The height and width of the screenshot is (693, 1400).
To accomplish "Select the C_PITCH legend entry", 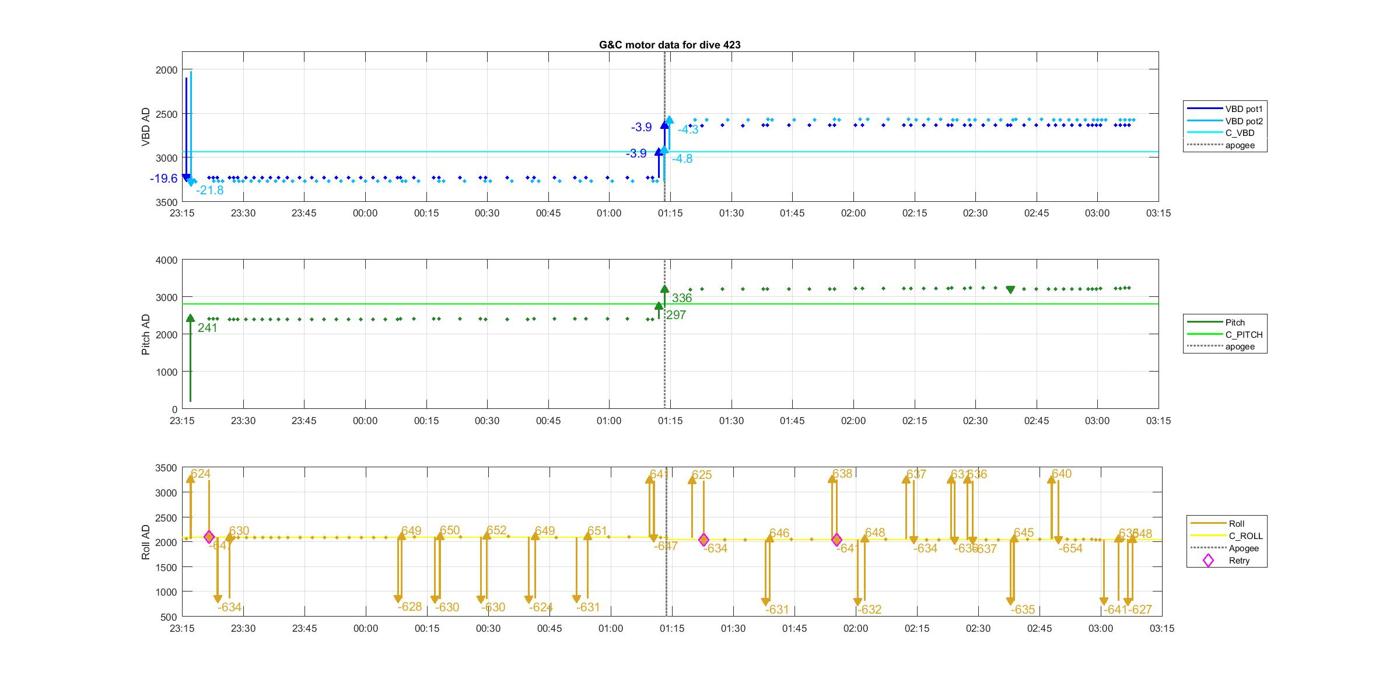I will pos(1223,335).
